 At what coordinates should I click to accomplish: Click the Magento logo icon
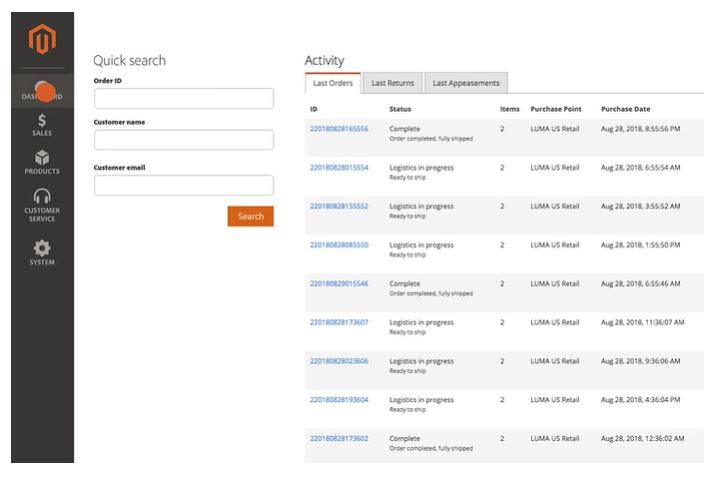pos(42,42)
